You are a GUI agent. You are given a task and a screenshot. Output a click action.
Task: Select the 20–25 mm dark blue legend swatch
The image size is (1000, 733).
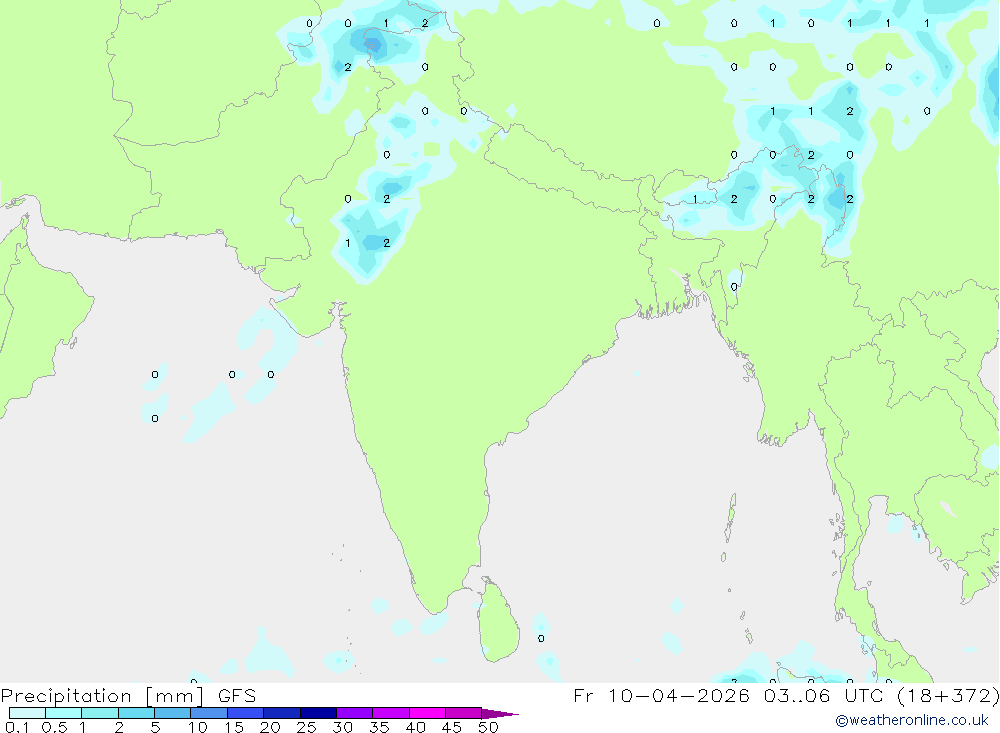click(x=281, y=713)
